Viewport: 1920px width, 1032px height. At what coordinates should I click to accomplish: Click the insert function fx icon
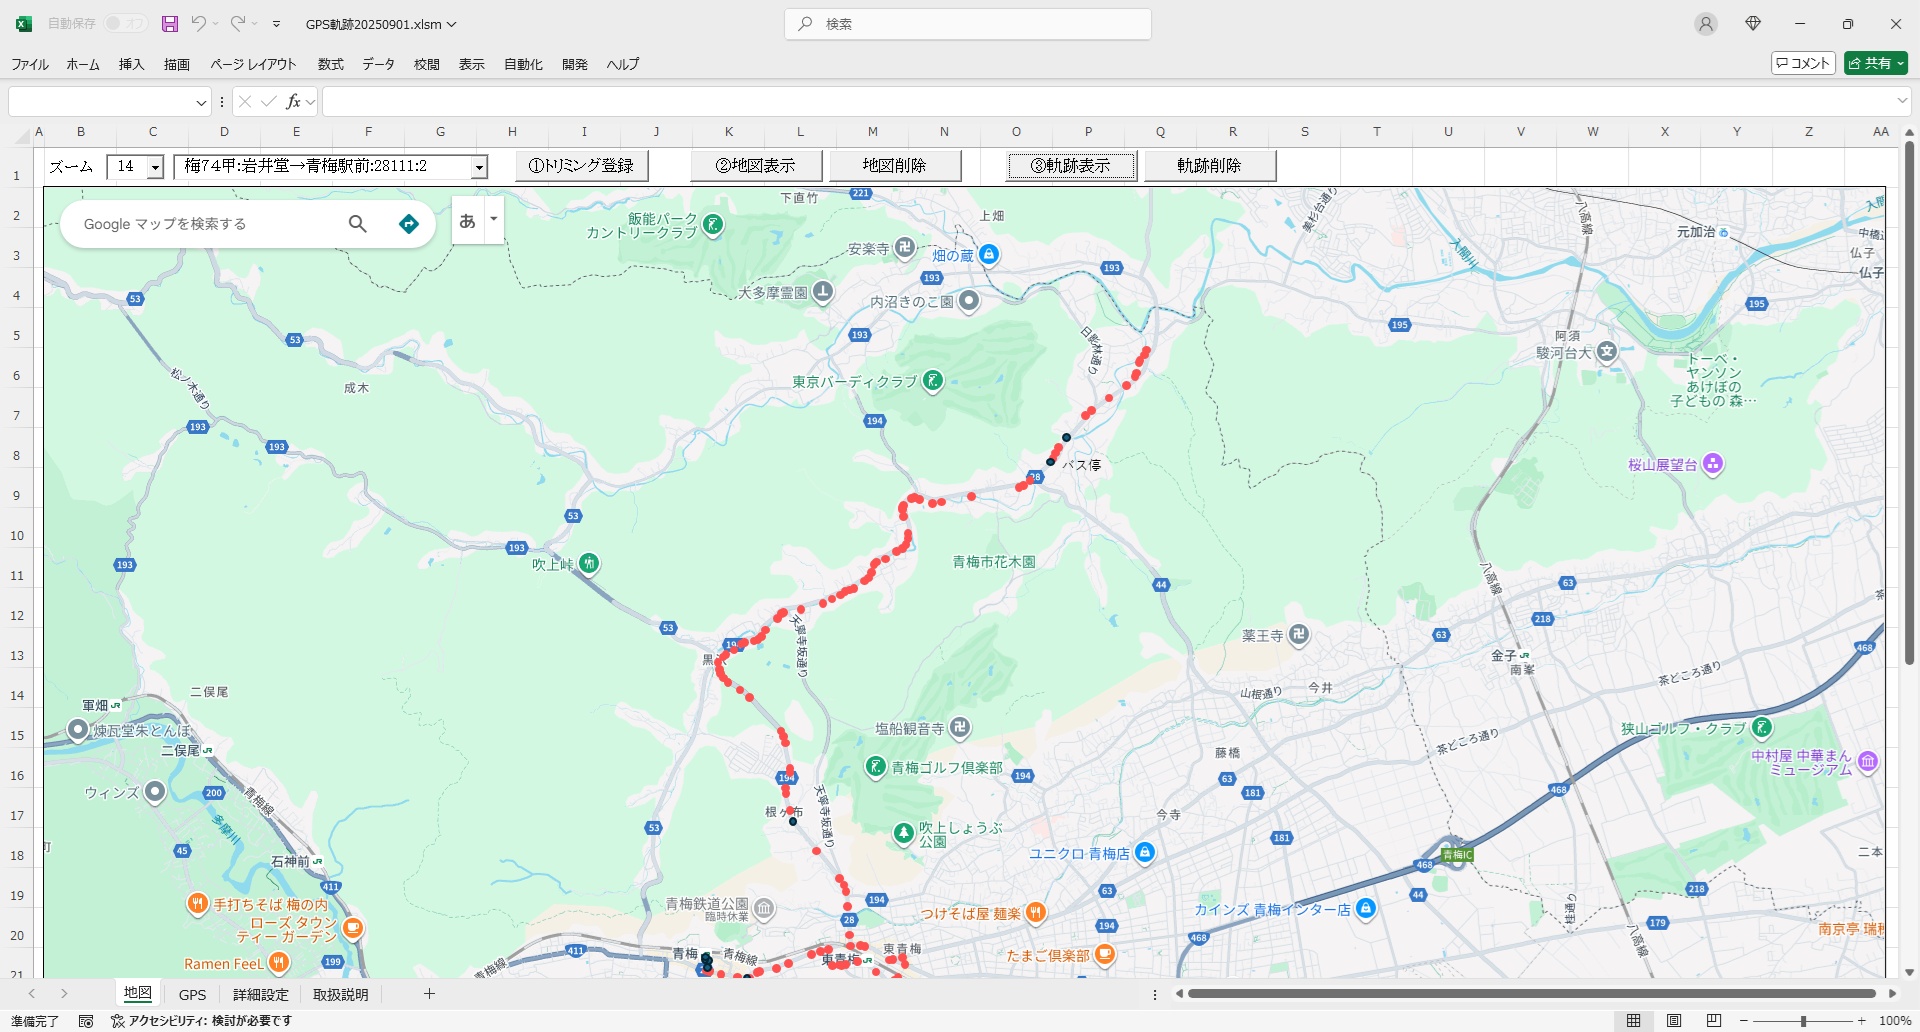click(293, 102)
